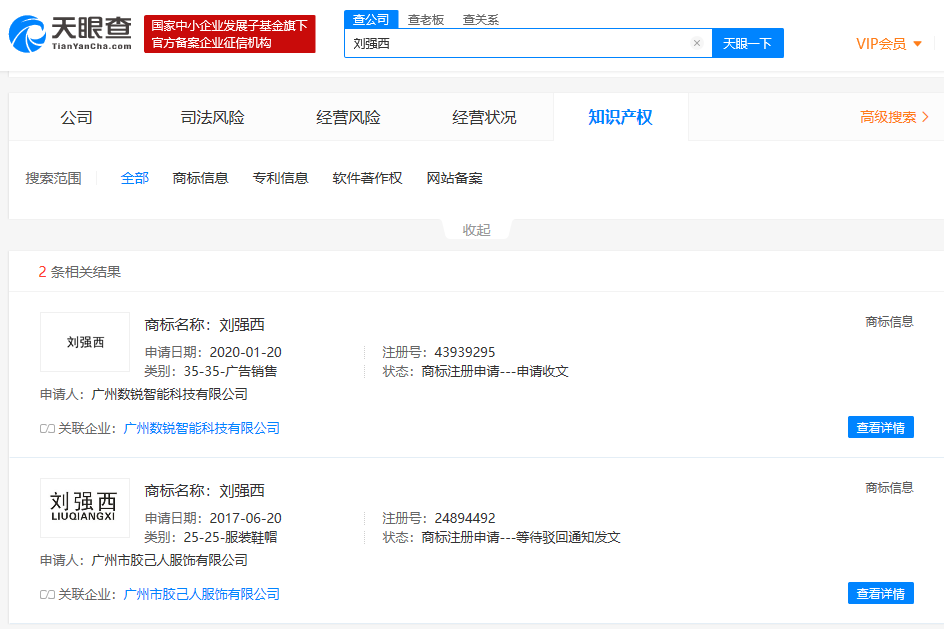The height and width of the screenshot is (629, 944).
Task: Click the link icon beside second related company
Action: pos(47,594)
